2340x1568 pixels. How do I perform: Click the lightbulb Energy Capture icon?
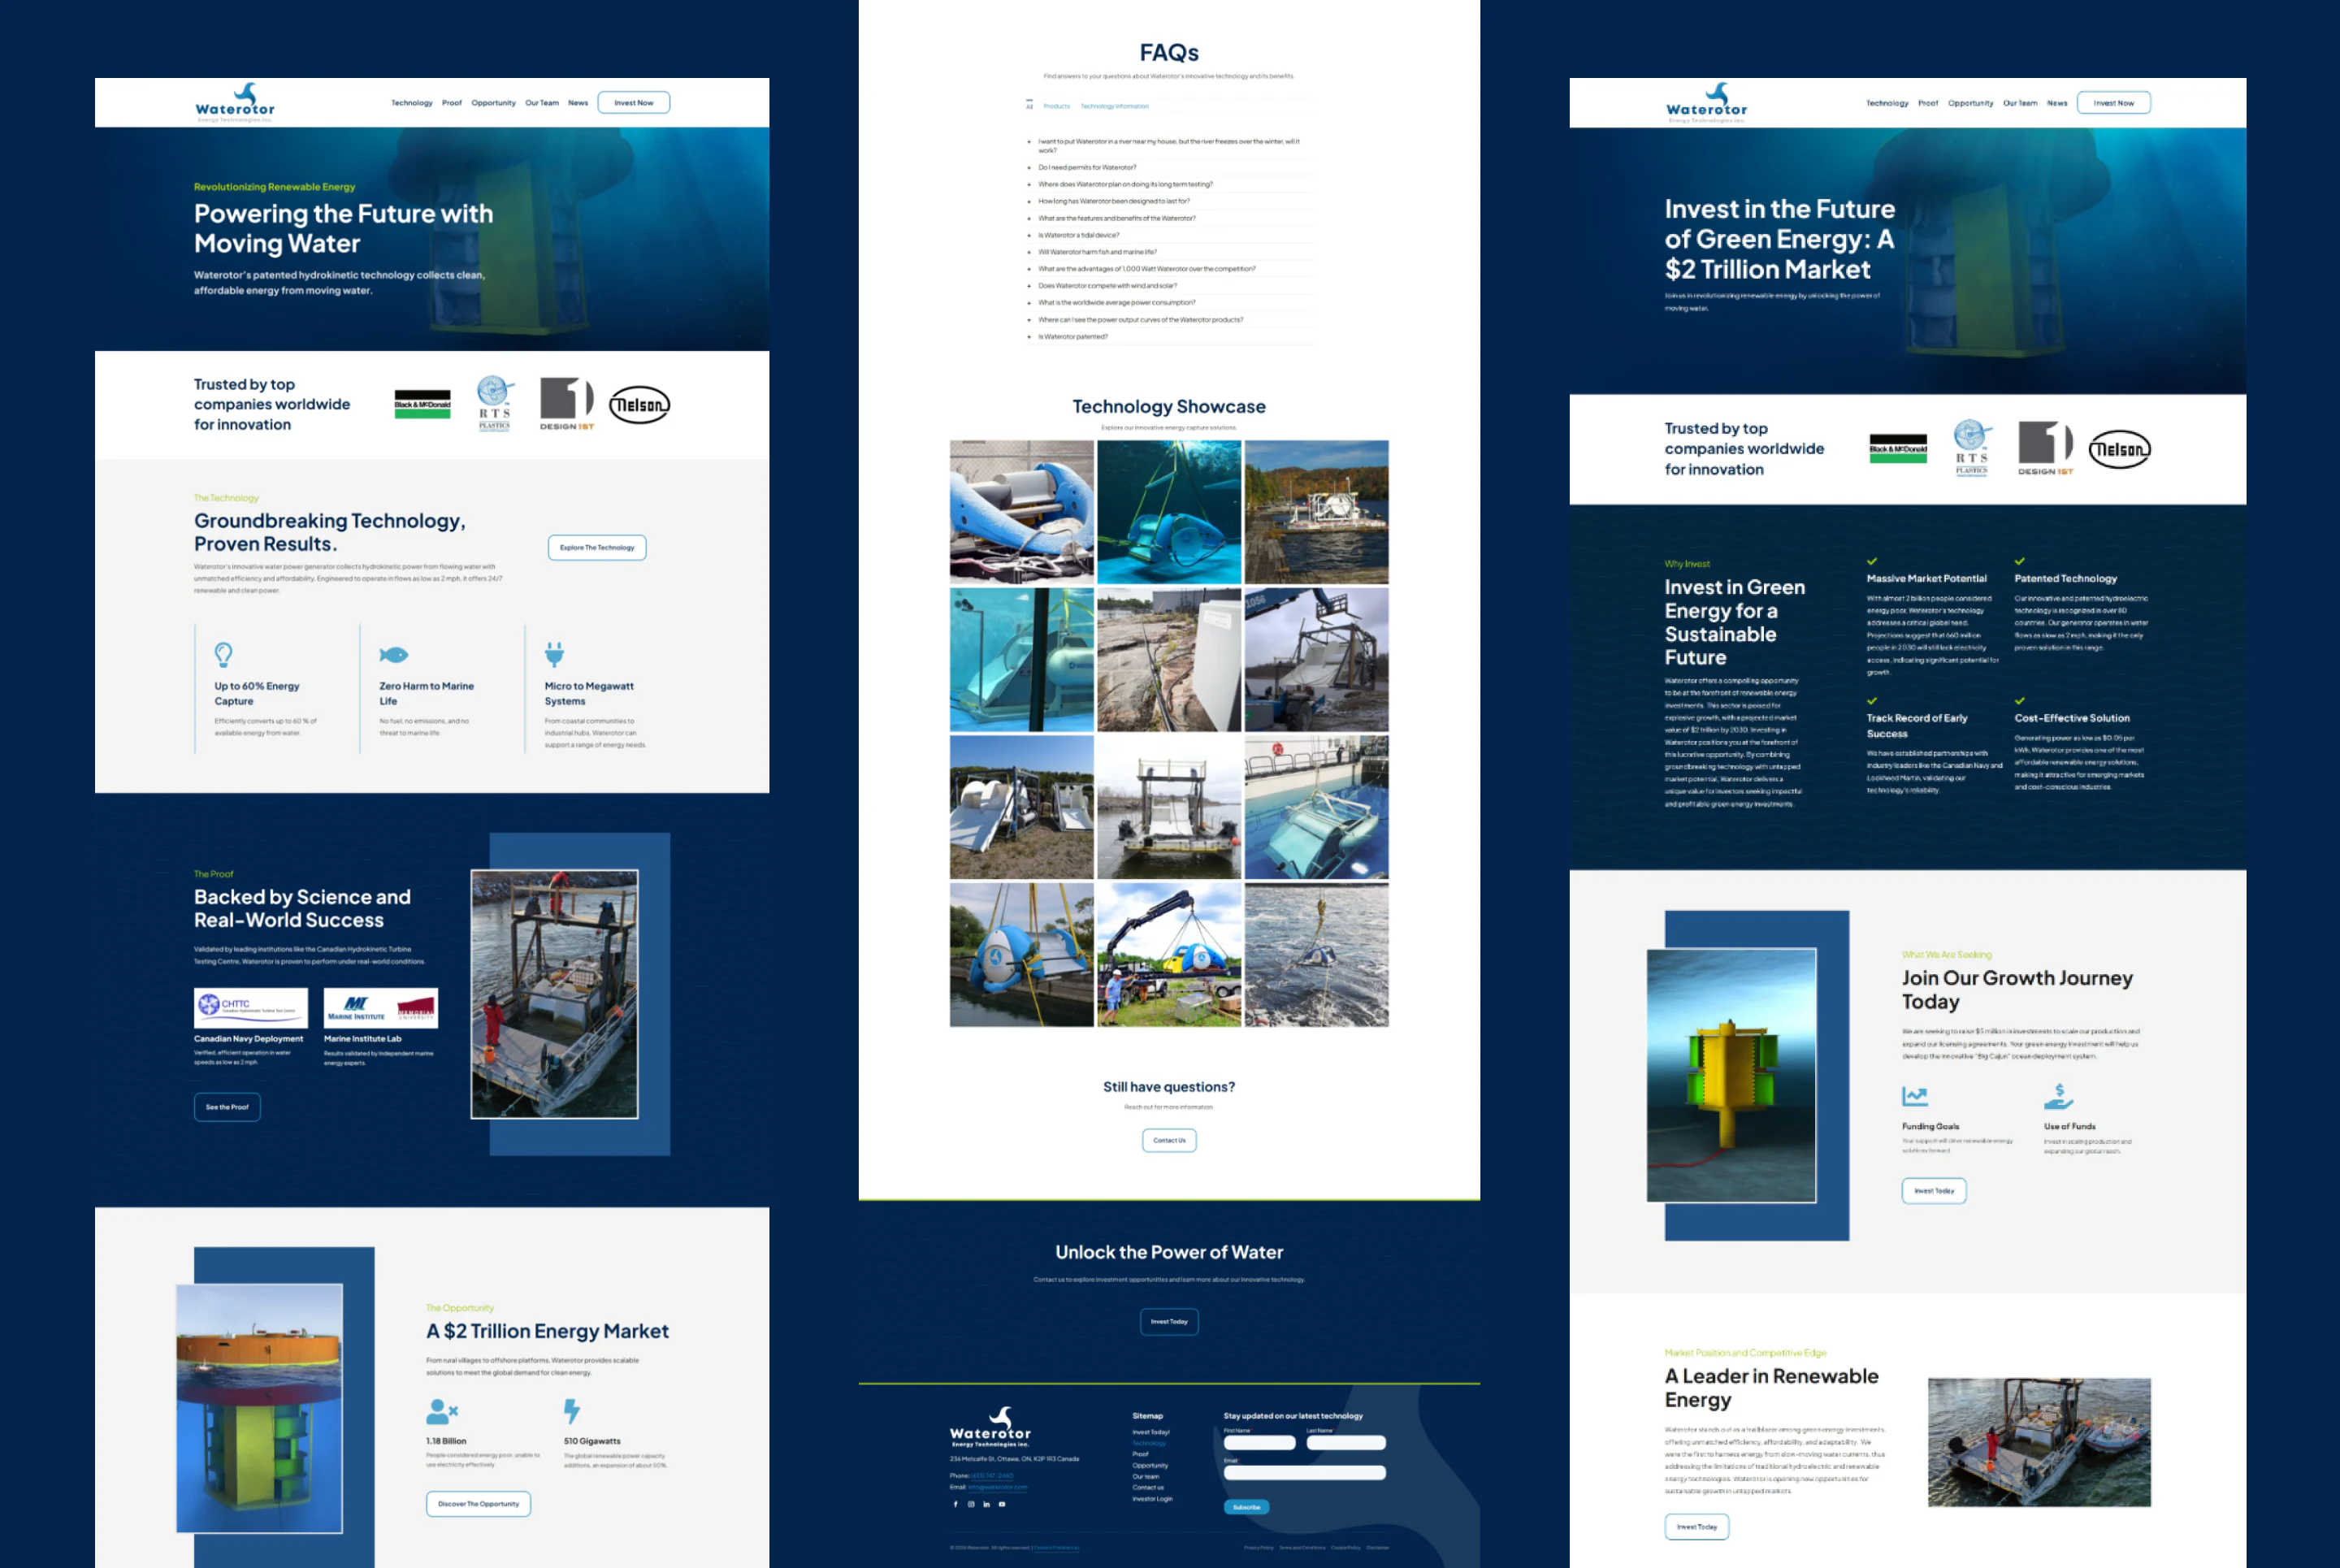(x=223, y=655)
